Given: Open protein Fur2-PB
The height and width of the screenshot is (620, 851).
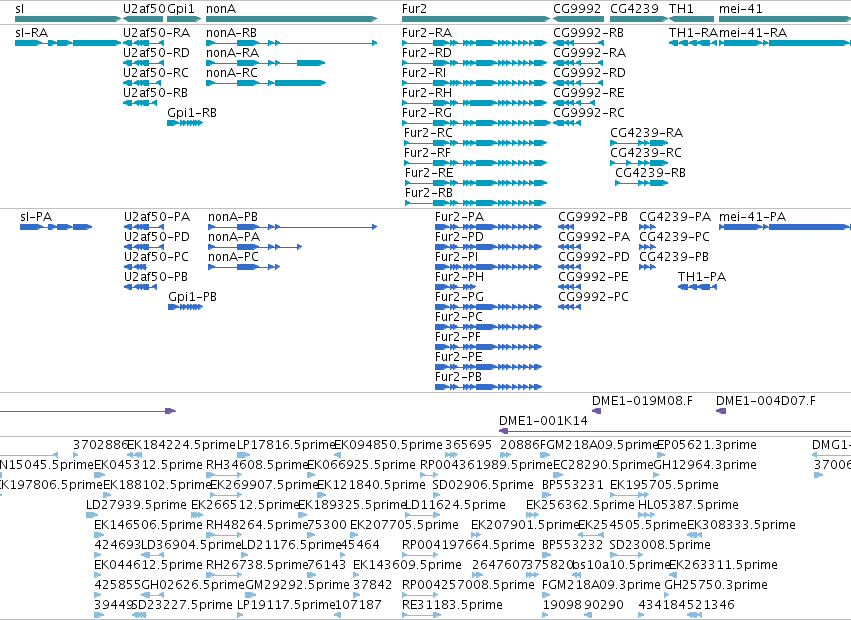Looking at the screenshot, I should pyautogui.click(x=459, y=377).
